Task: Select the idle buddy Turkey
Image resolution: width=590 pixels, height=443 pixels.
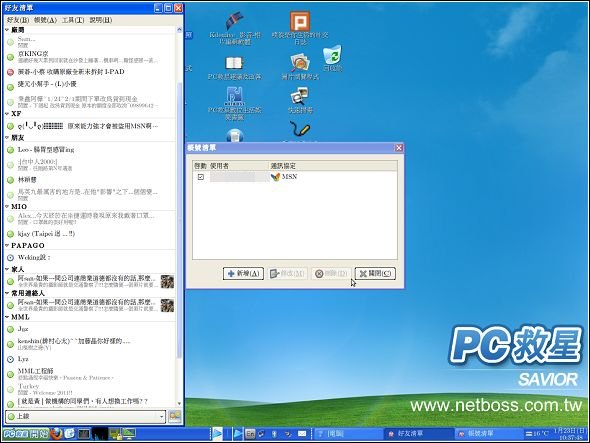Action: 90,389
